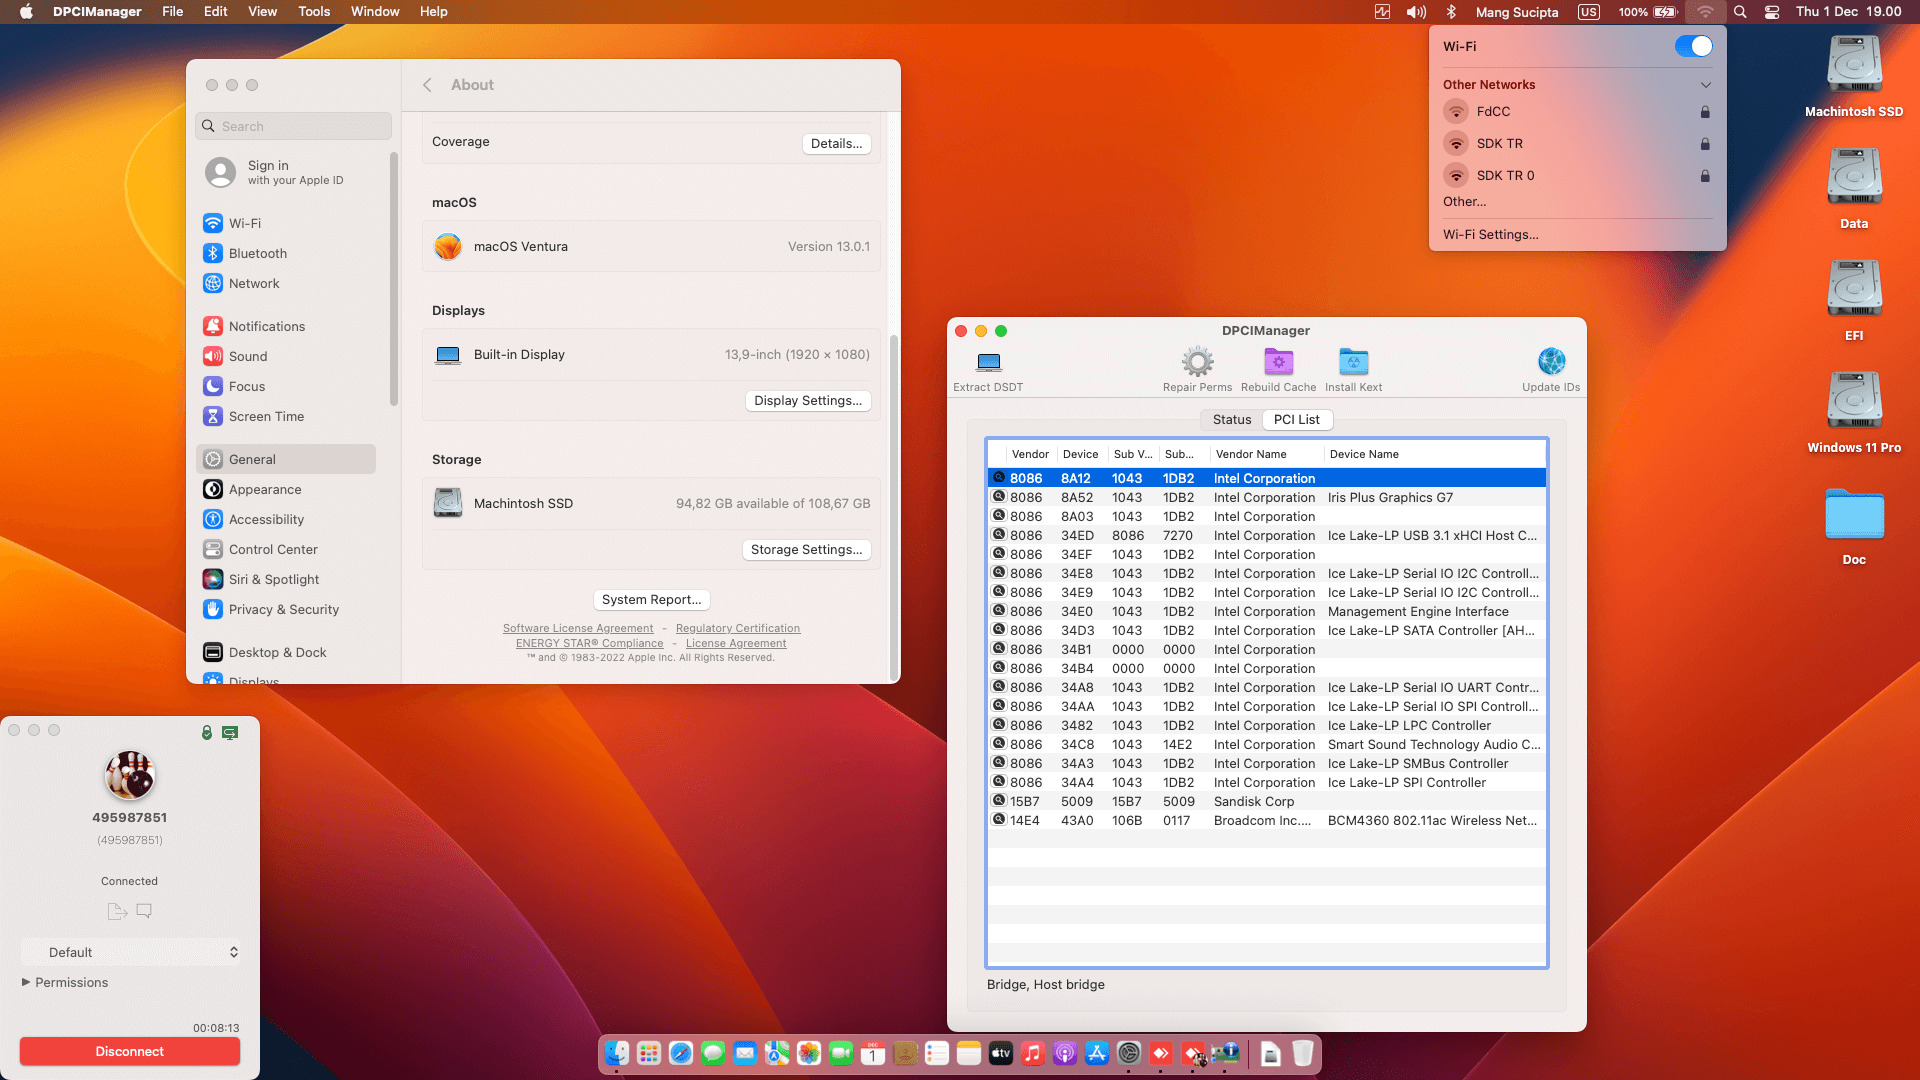Select the Sandisk Corp row
Screen dimensions: 1920x1080
(1267, 802)
